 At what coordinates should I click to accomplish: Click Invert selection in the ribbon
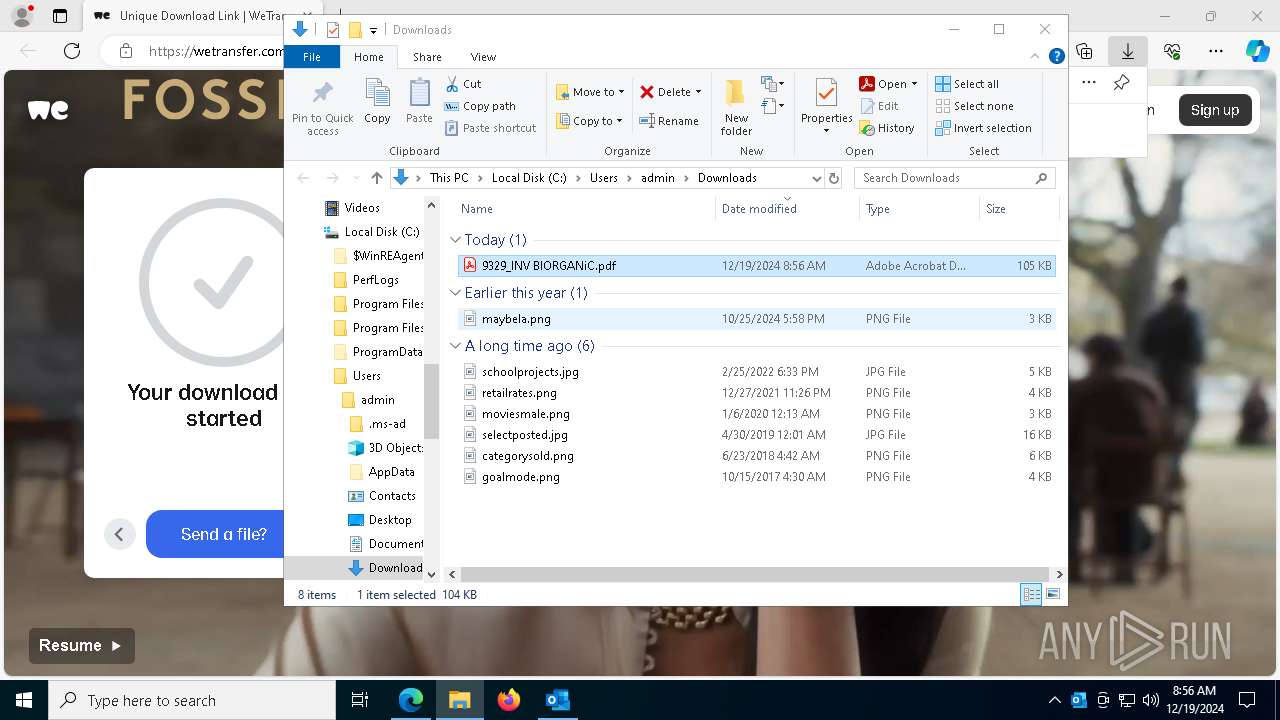(983, 128)
